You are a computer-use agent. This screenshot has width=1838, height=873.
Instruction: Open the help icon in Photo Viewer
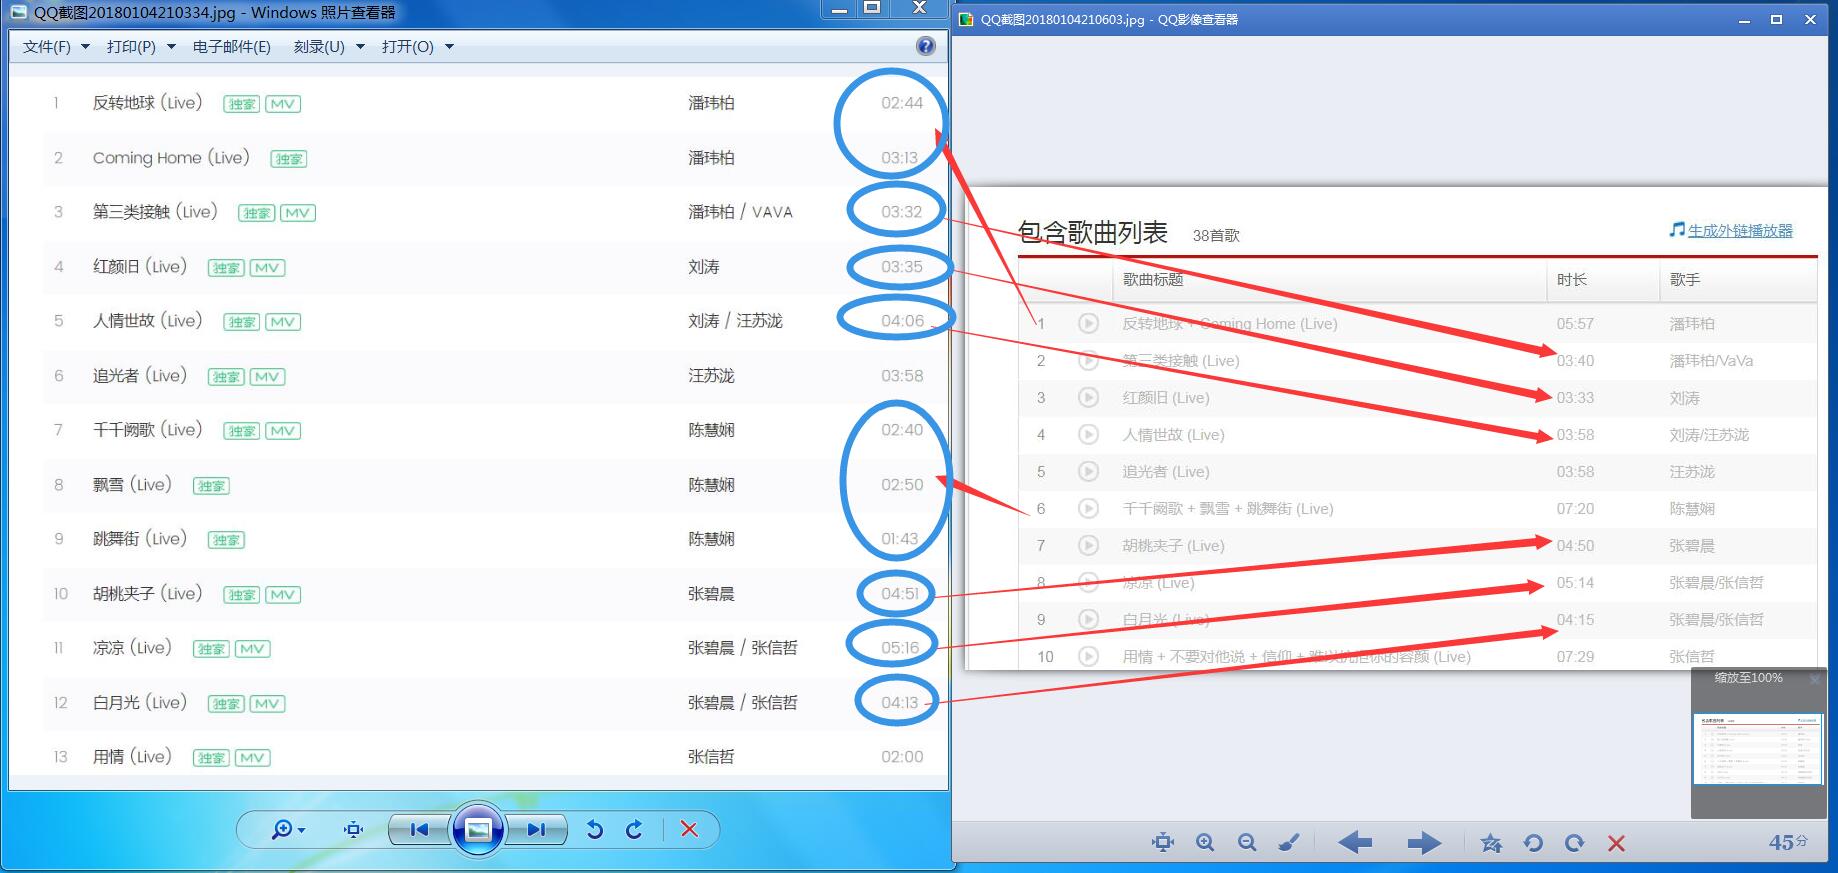pyautogui.click(x=926, y=46)
